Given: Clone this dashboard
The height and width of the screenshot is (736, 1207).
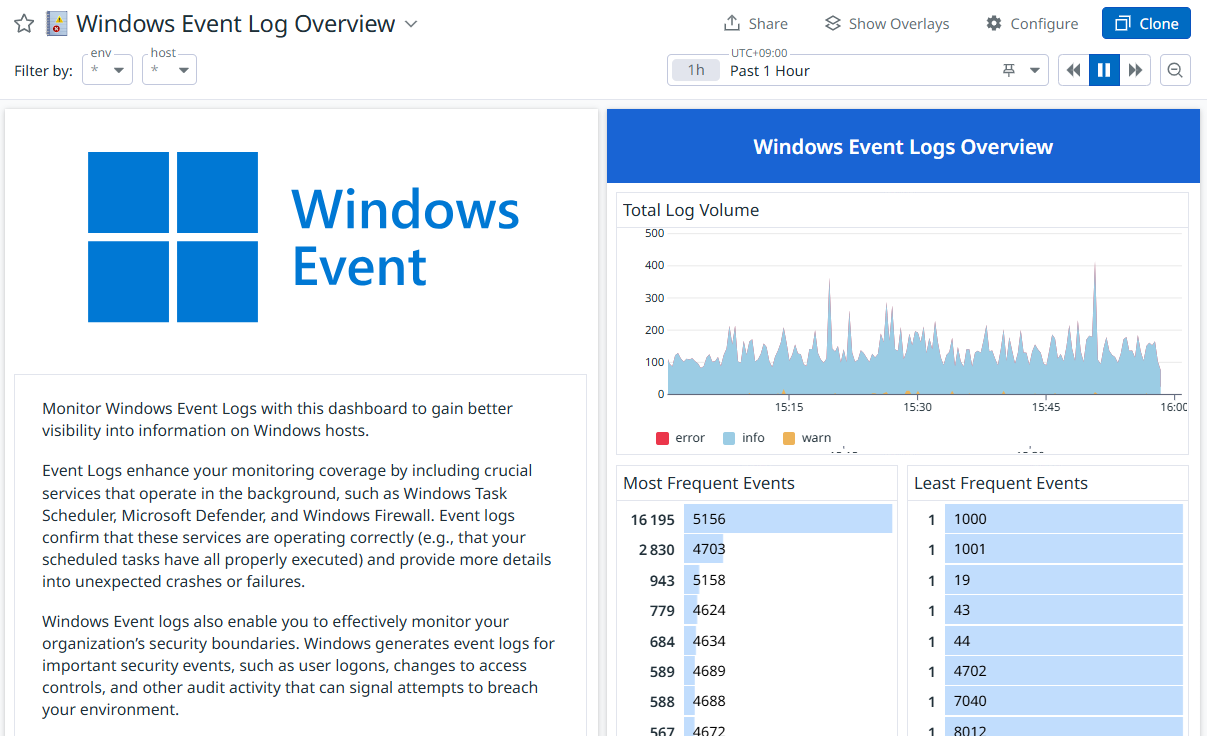Looking at the screenshot, I should [1146, 24].
